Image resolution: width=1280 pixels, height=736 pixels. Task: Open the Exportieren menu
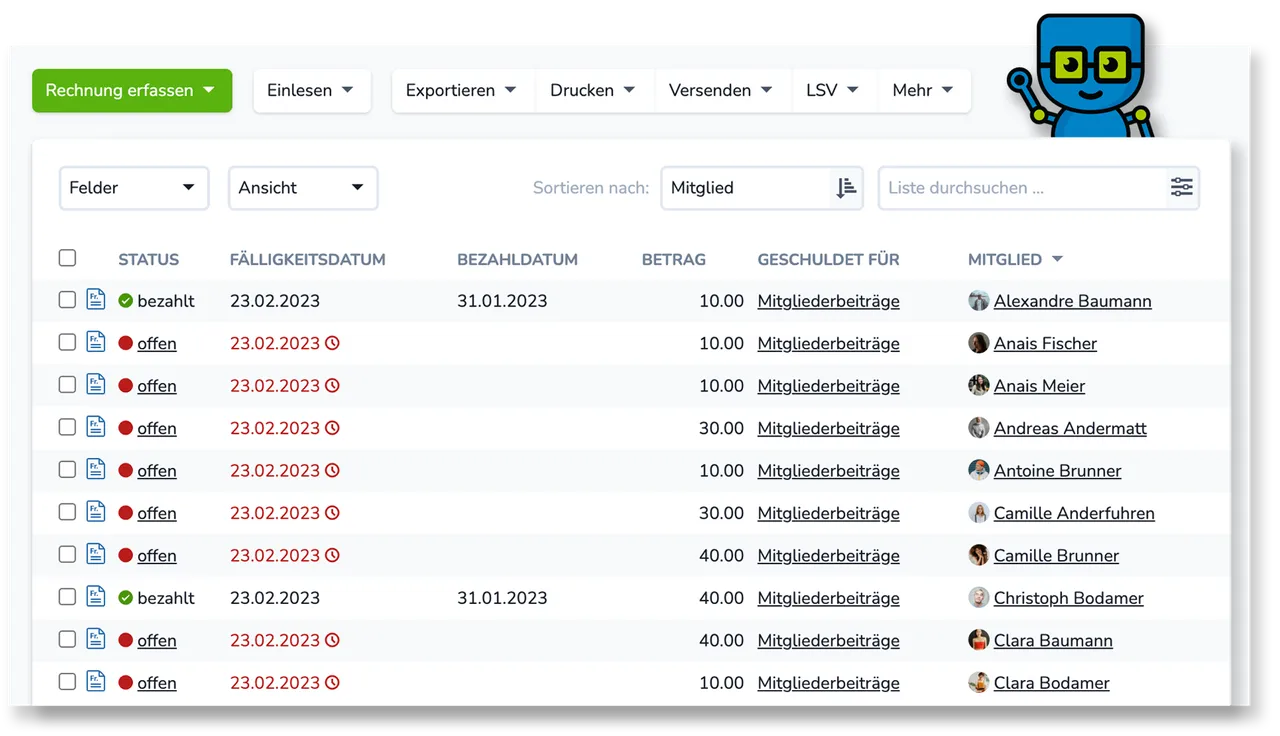pos(461,90)
